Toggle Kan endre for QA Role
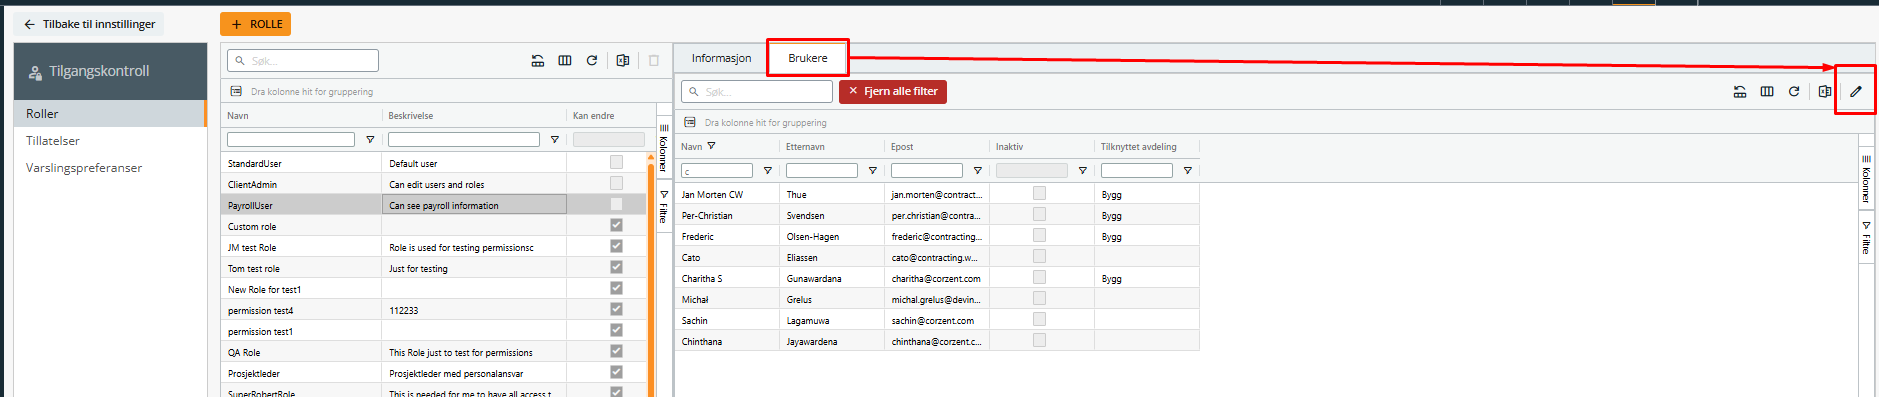Viewport: 1879px width, 397px height. [616, 351]
